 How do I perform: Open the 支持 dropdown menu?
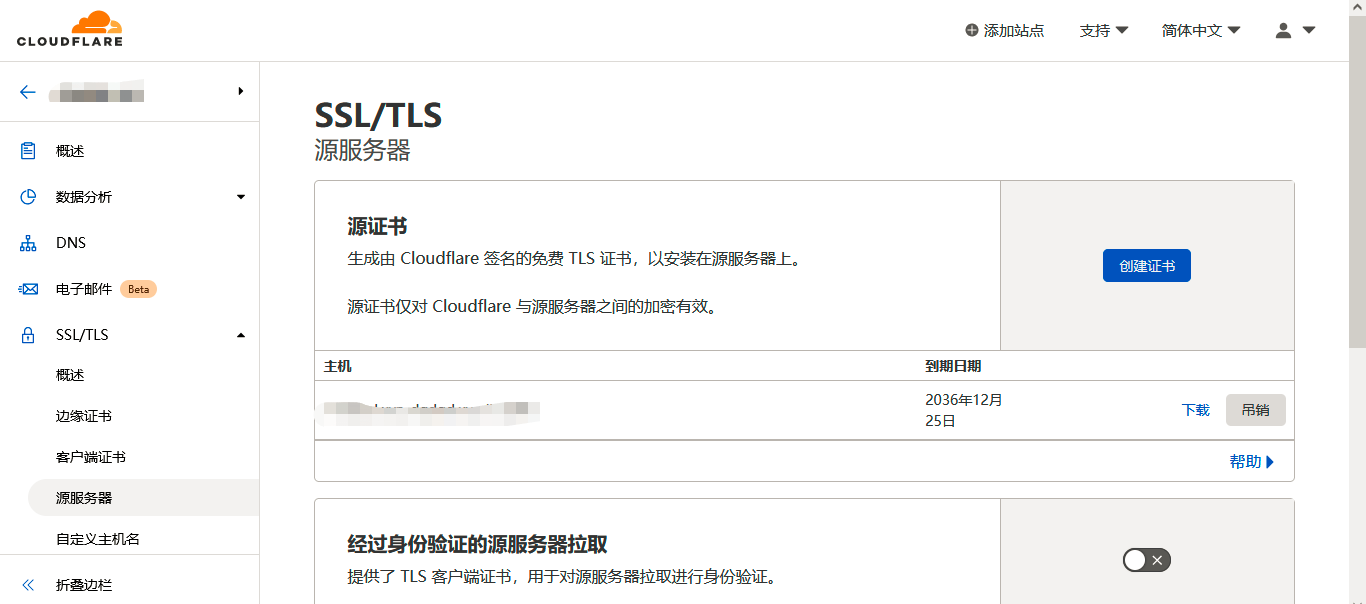(1104, 30)
